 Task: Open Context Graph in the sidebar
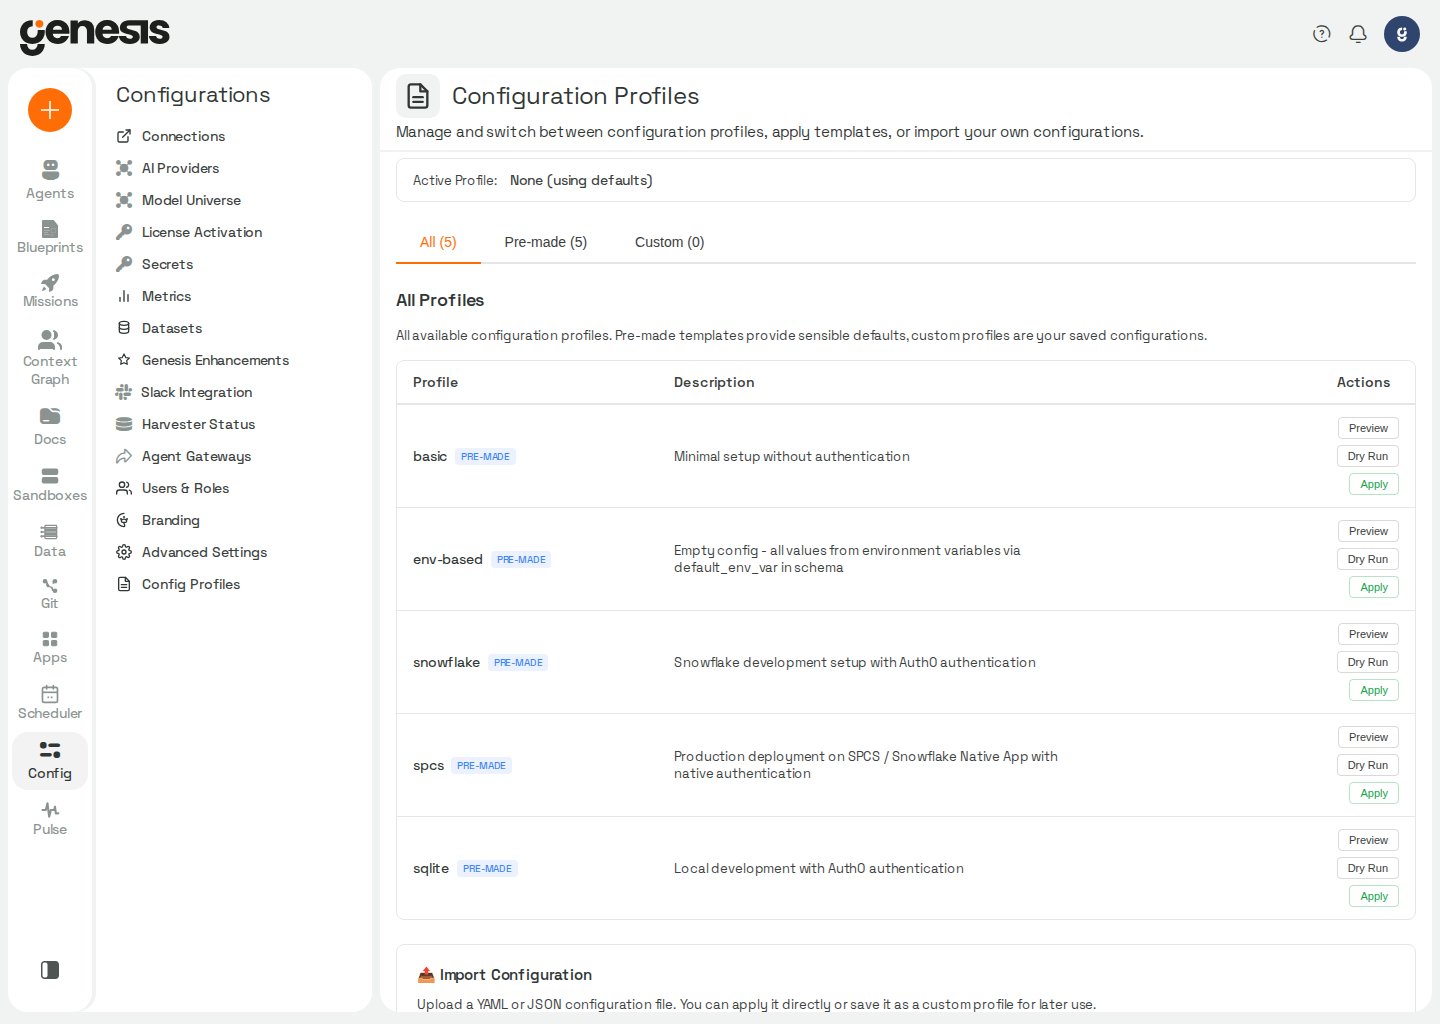(50, 358)
